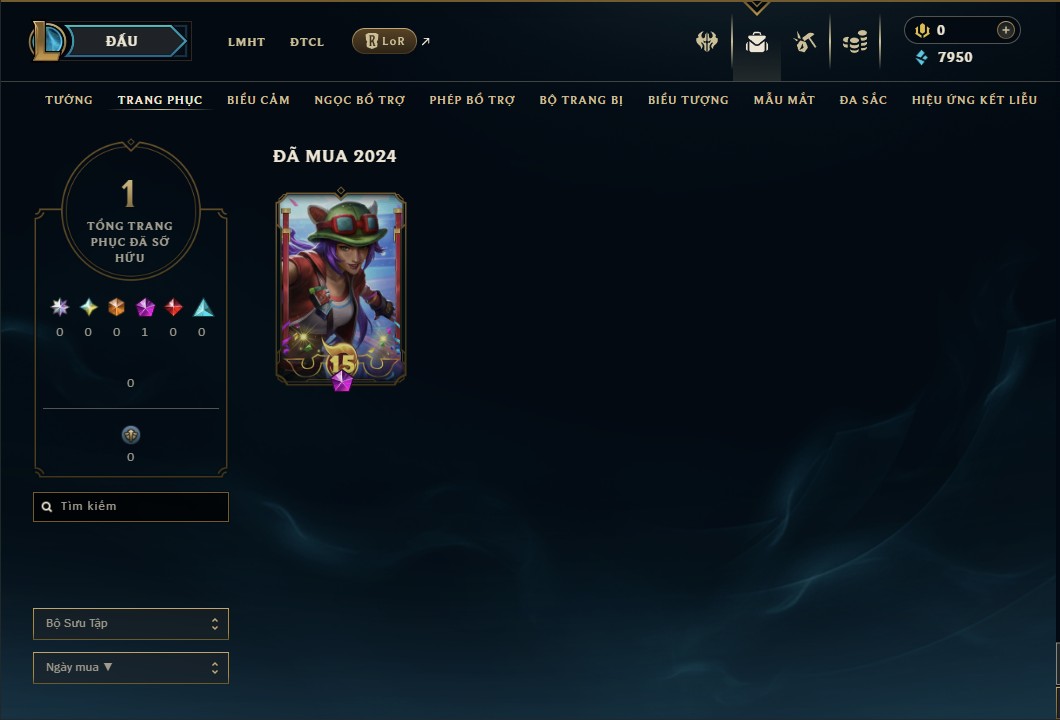
Task: Open the Collection backpack icon
Action: [x=756, y=42]
